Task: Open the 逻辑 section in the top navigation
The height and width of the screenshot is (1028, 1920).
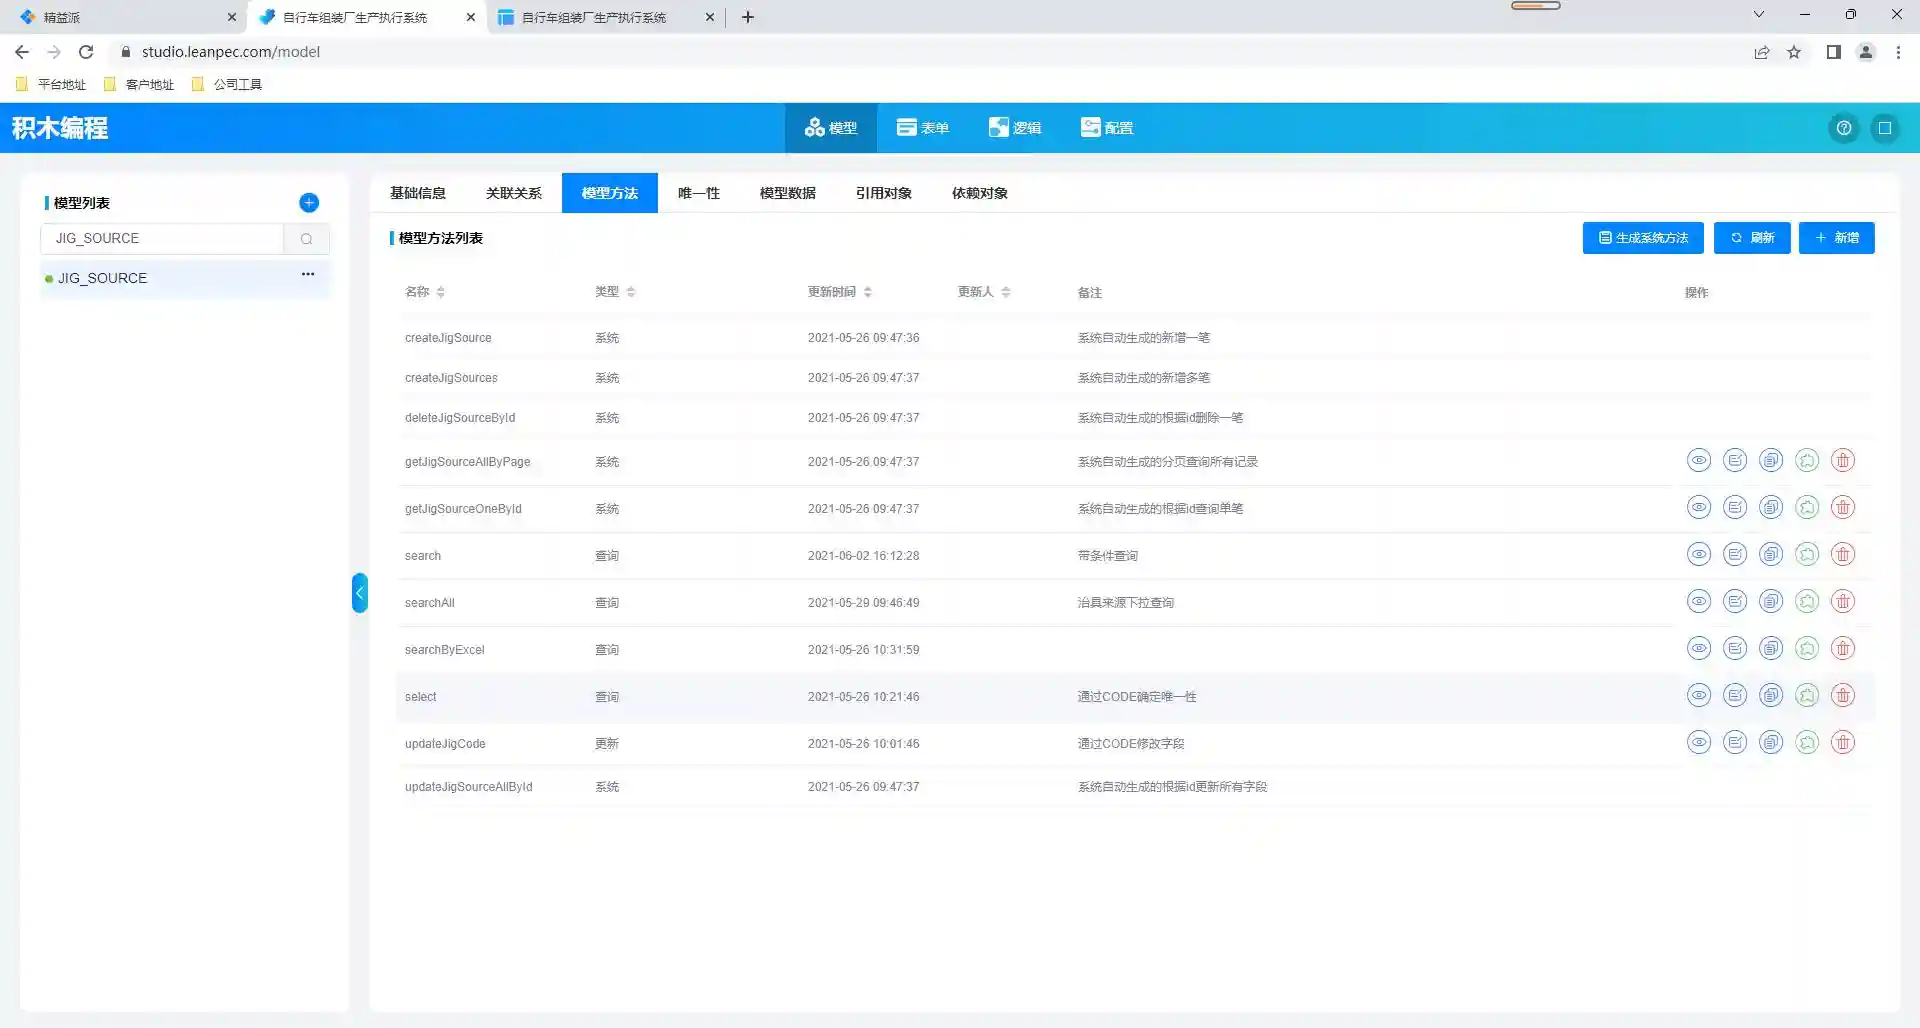Action: tap(1015, 128)
